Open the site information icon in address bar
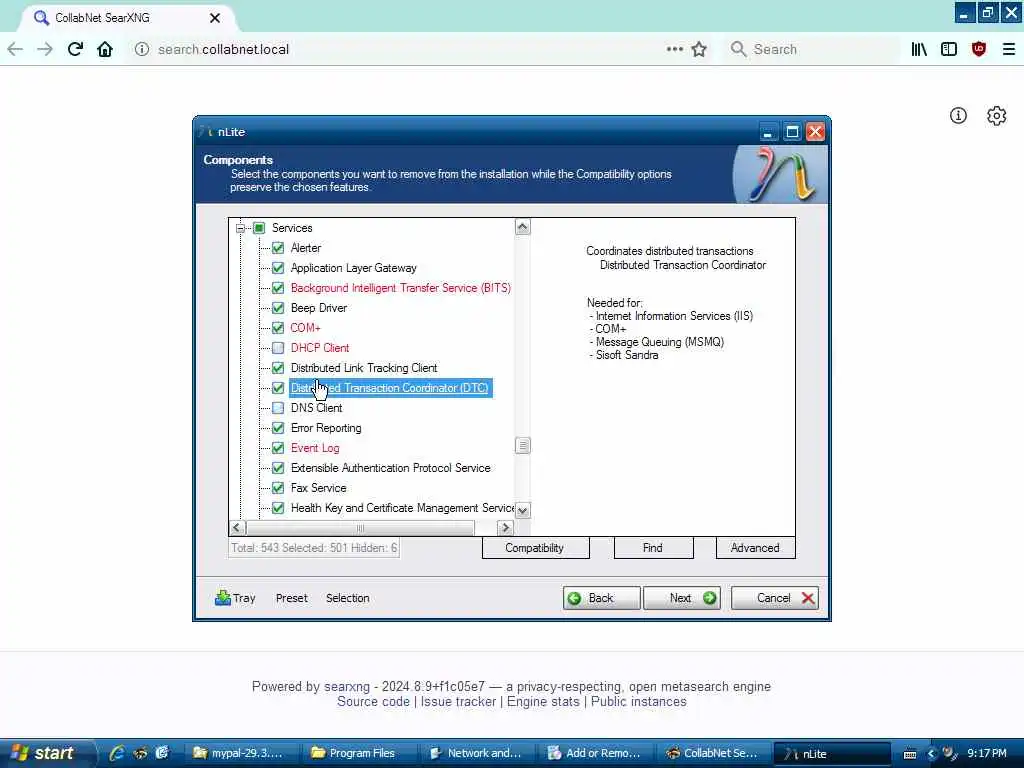The width and height of the screenshot is (1024, 768). [x=142, y=50]
